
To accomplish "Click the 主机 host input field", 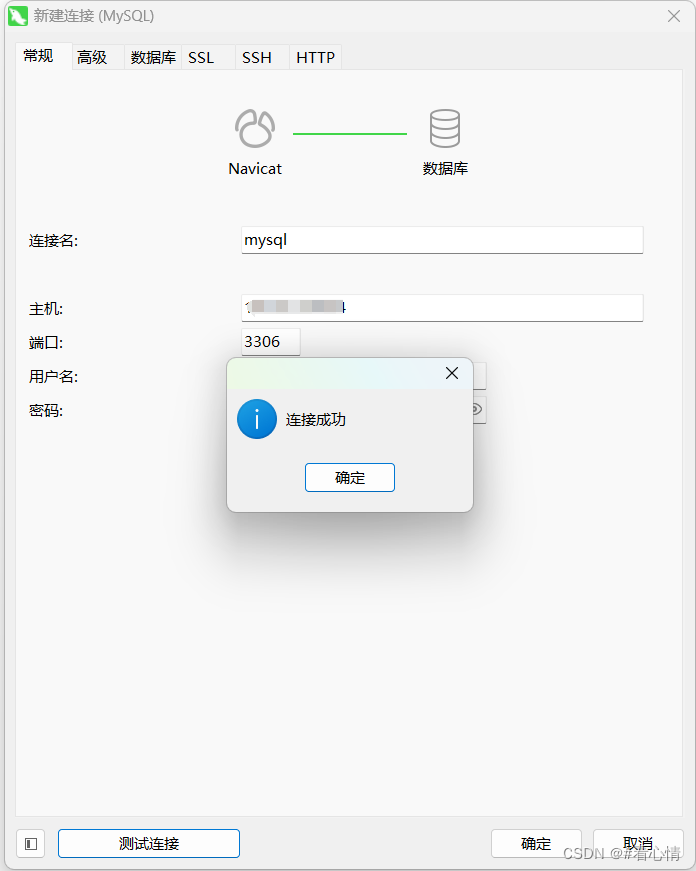I will tap(442, 308).
